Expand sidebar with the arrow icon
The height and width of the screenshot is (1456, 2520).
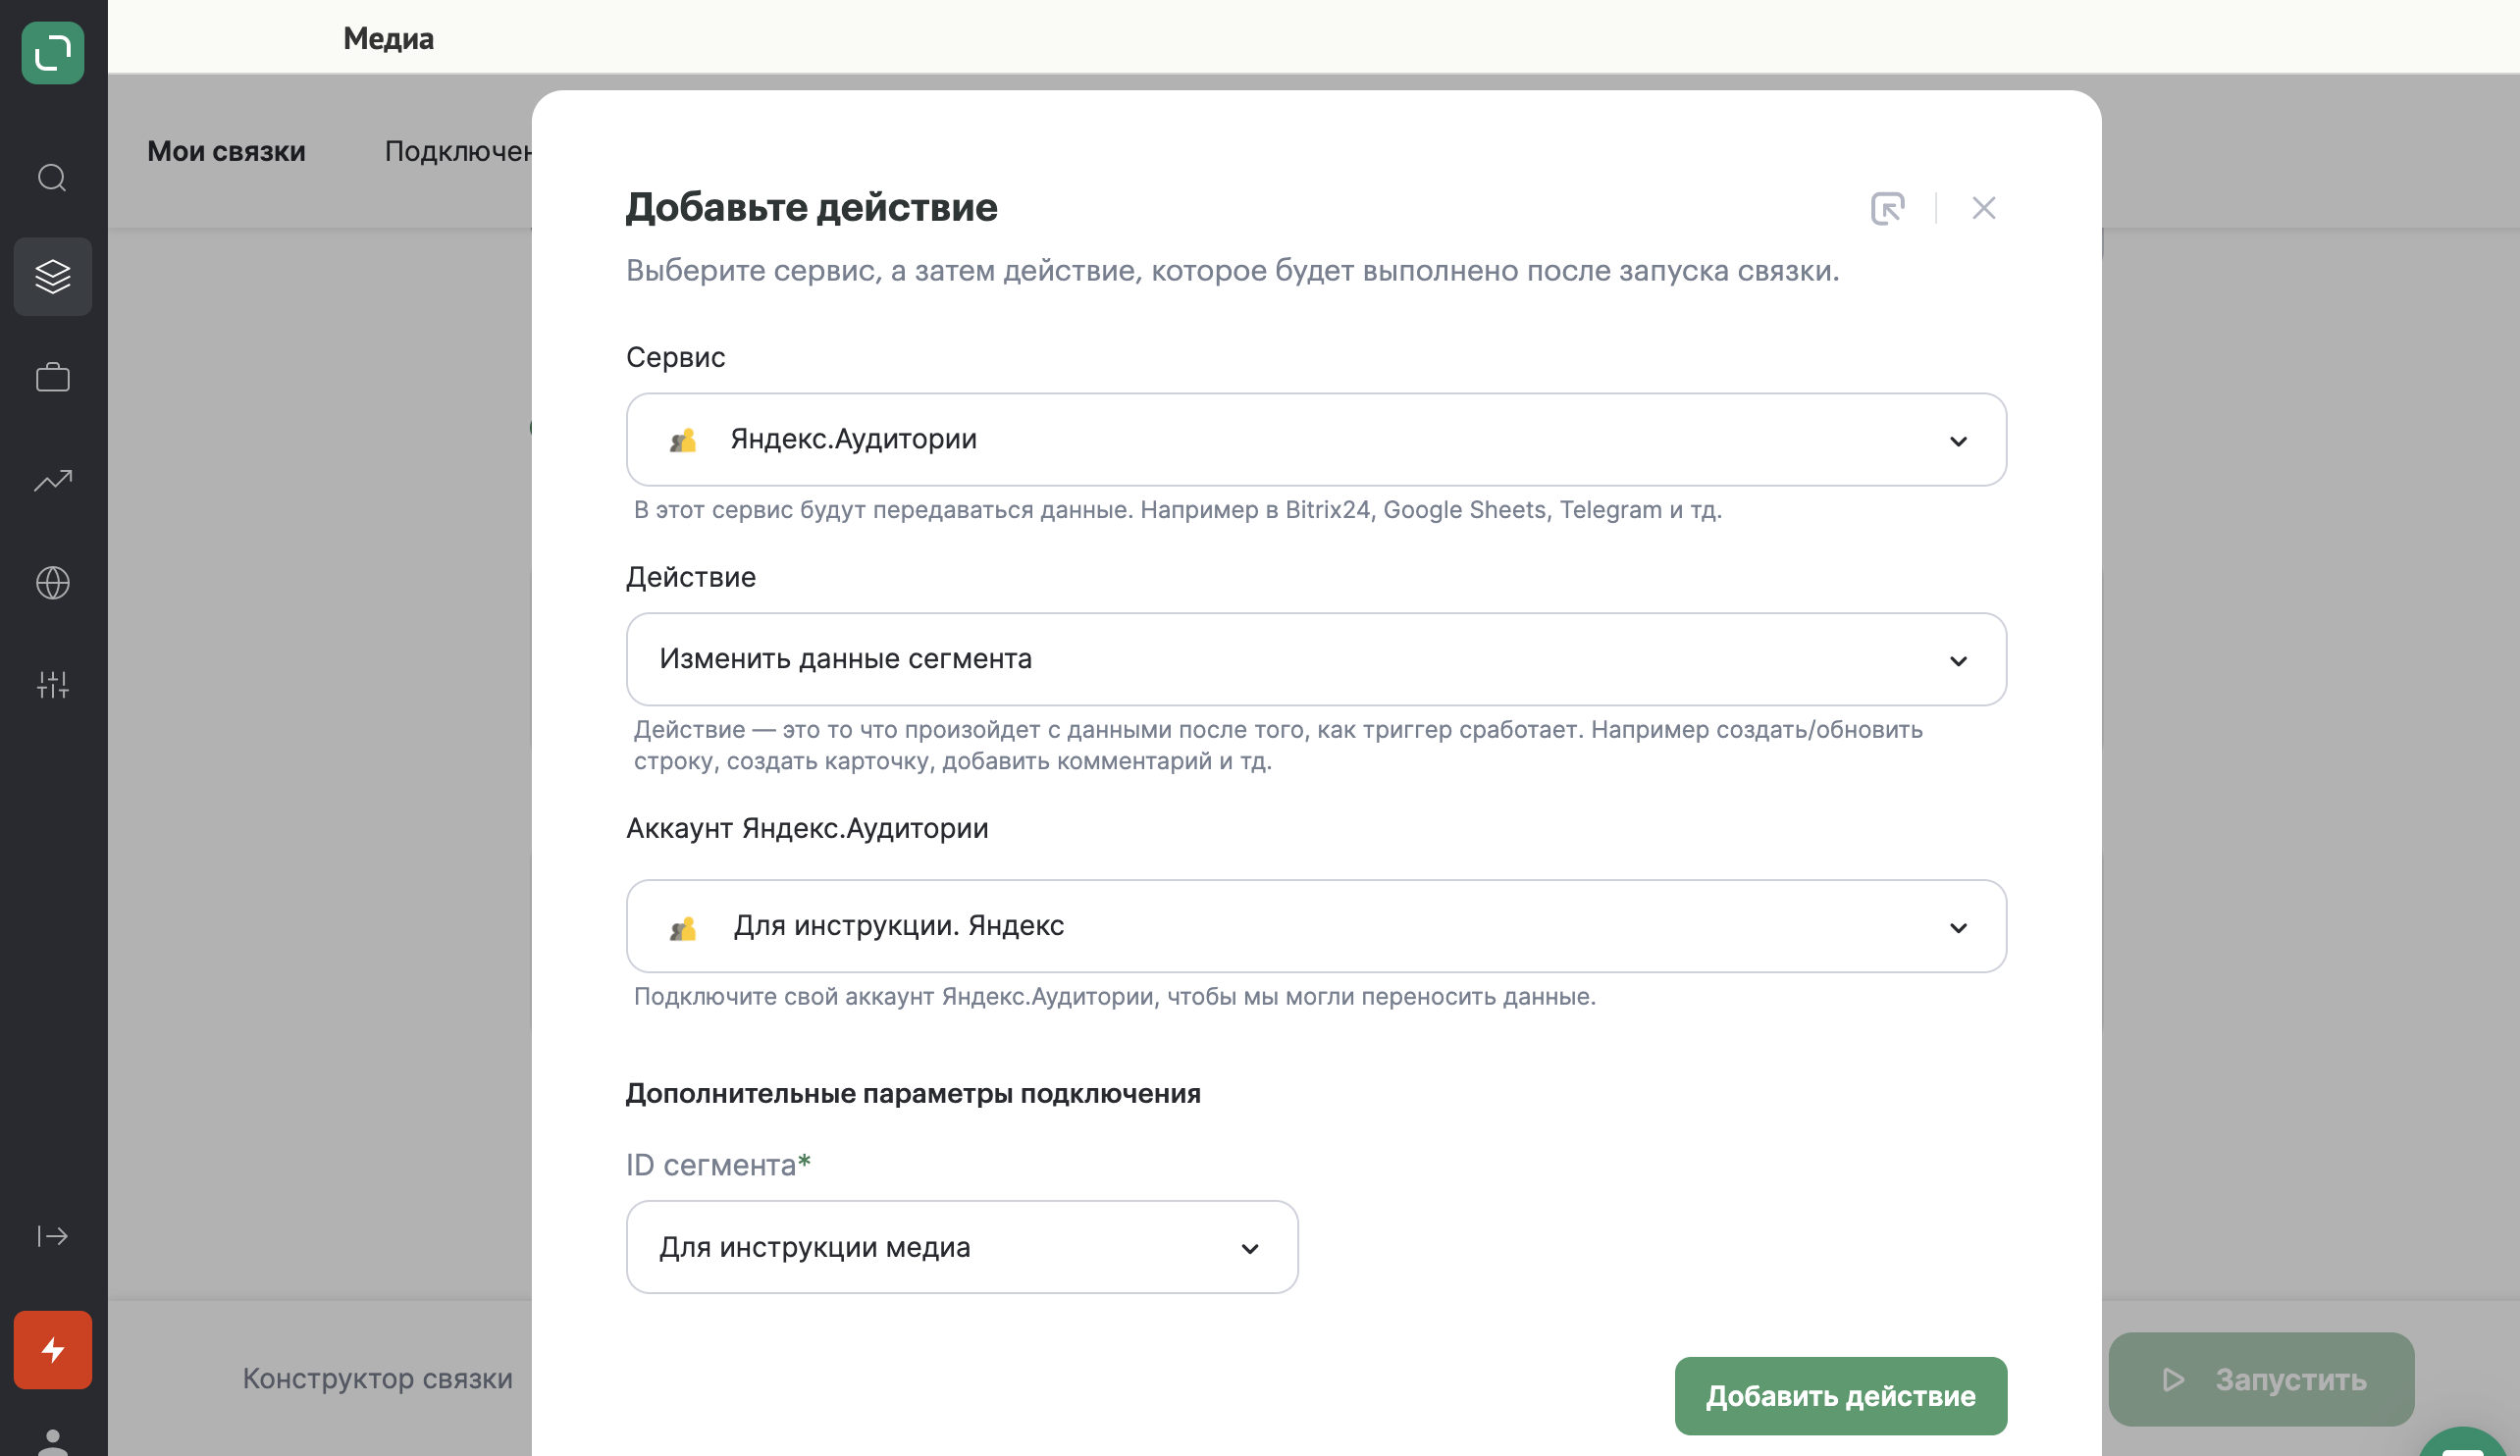point(53,1237)
